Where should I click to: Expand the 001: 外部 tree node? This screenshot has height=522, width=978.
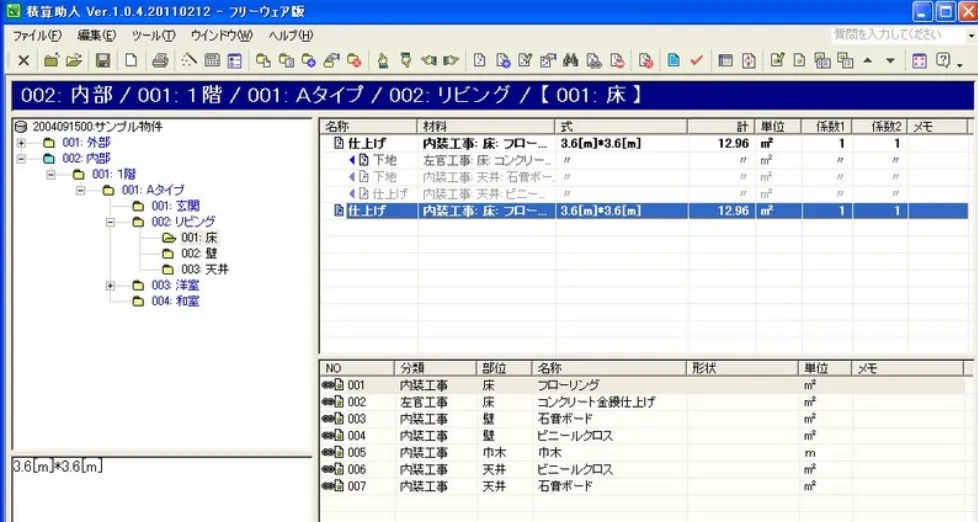pos(20,143)
